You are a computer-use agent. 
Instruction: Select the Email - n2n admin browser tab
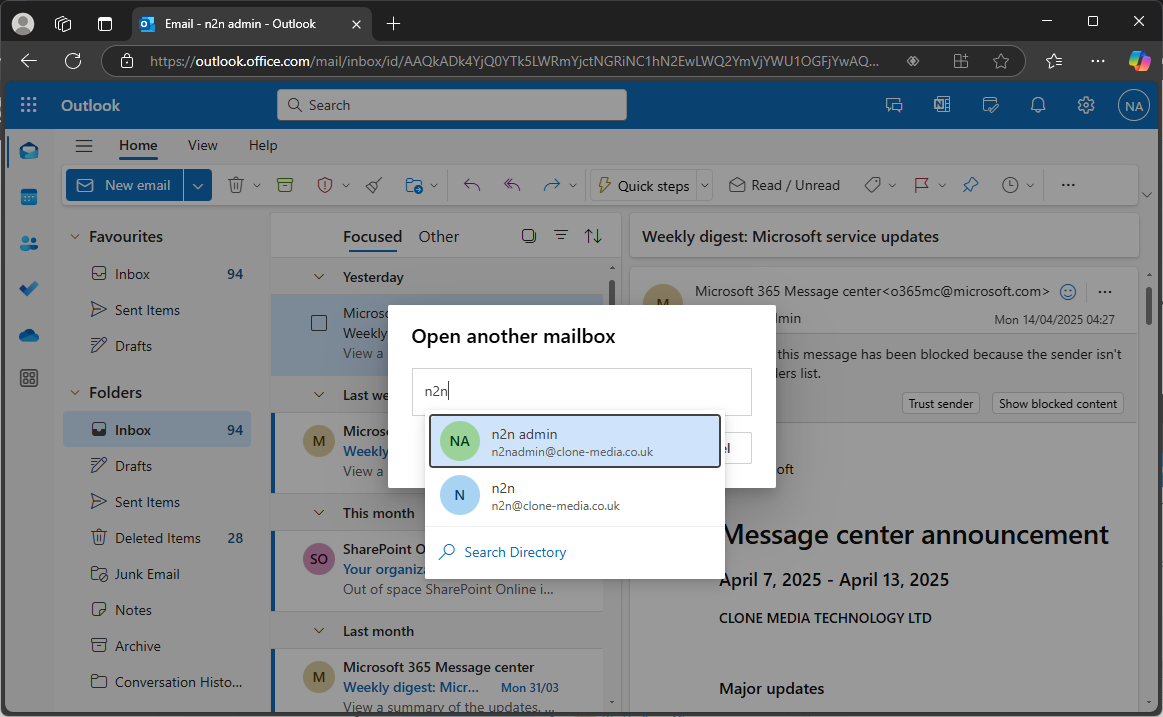[x=251, y=24]
